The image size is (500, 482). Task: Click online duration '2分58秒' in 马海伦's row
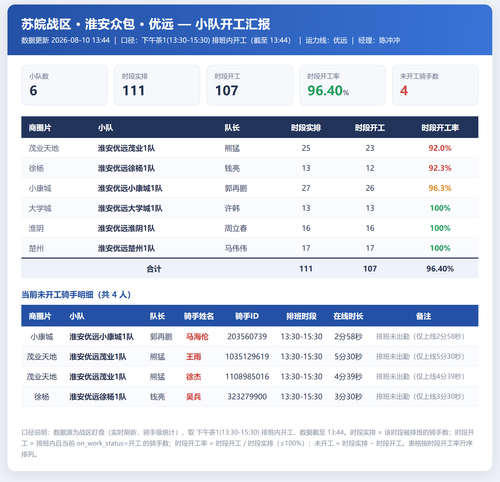(x=348, y=337)
